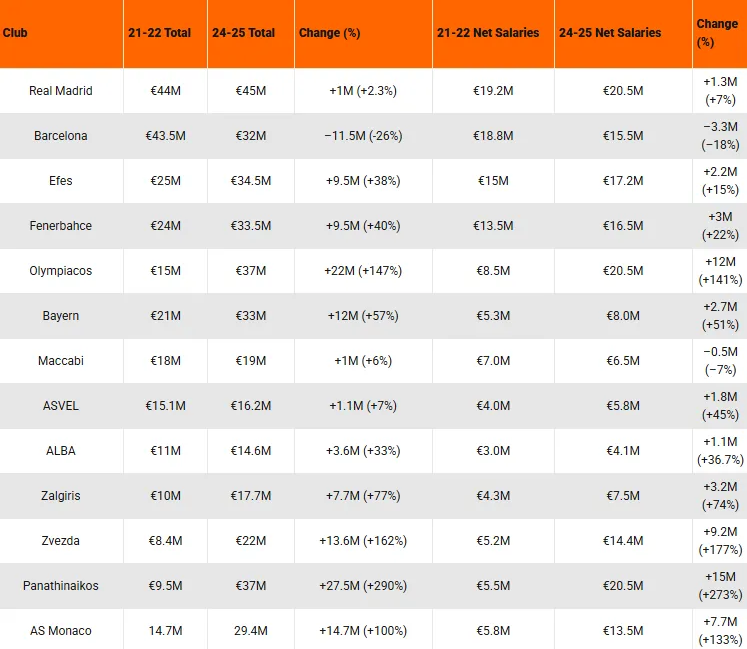The width and height of the screenshot is (747, 649).
Task: Click the AS Monaco club cell
Action: (61, 631)
